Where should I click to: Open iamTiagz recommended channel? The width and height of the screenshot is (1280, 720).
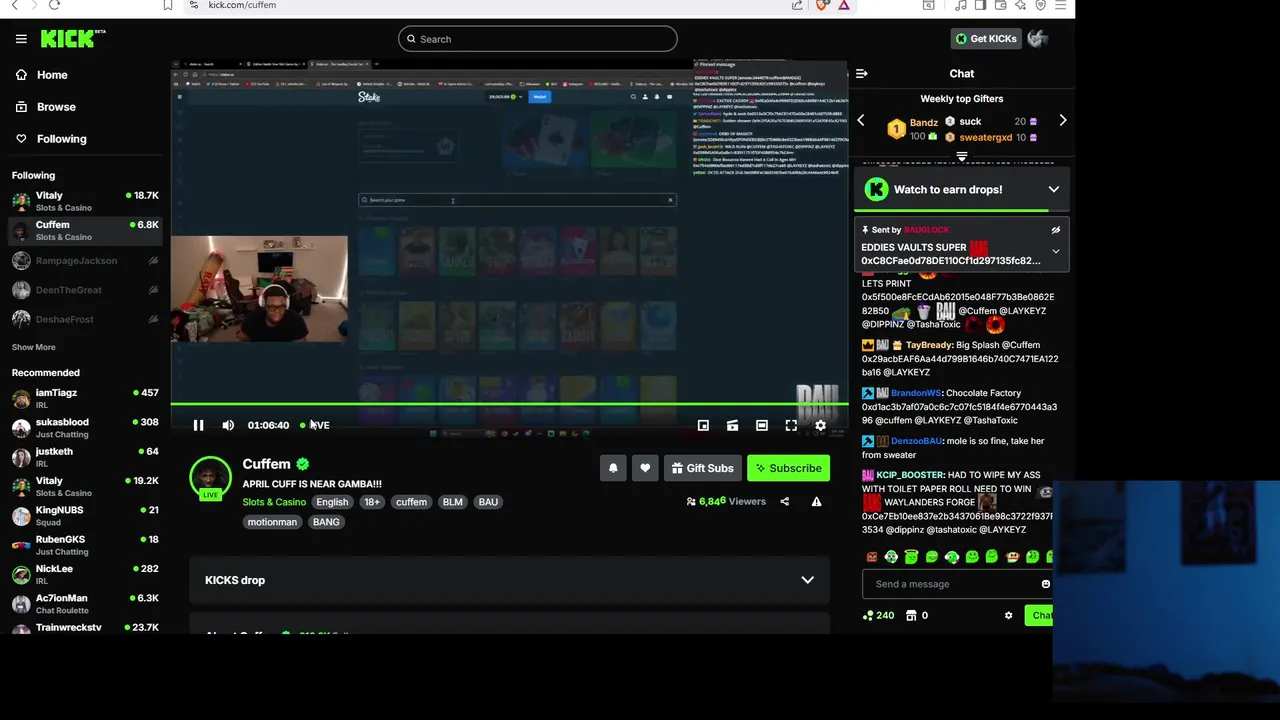point(84,398)
